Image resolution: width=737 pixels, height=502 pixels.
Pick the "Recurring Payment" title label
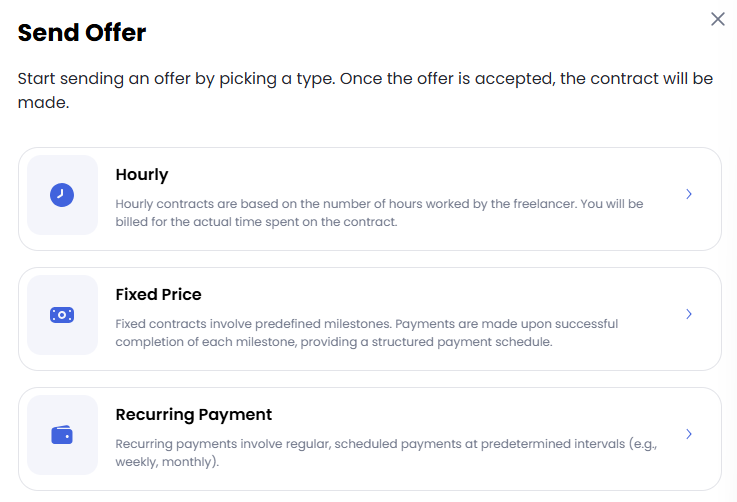point(194,415)
